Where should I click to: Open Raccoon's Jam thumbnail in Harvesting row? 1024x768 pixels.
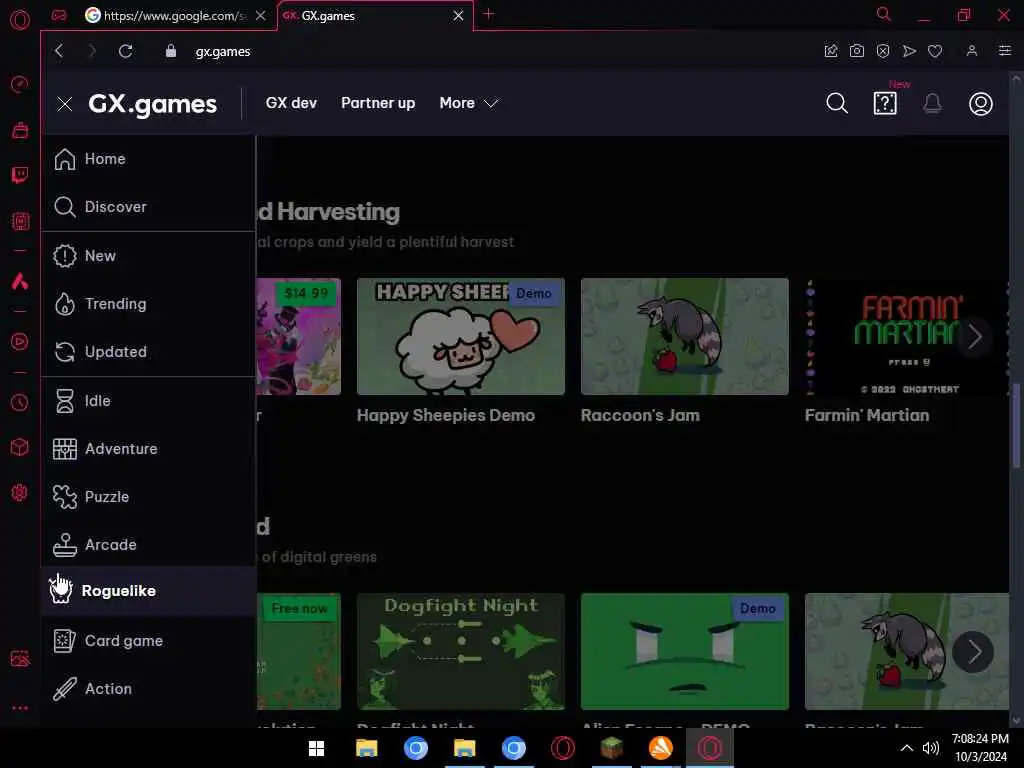(684, 336)
